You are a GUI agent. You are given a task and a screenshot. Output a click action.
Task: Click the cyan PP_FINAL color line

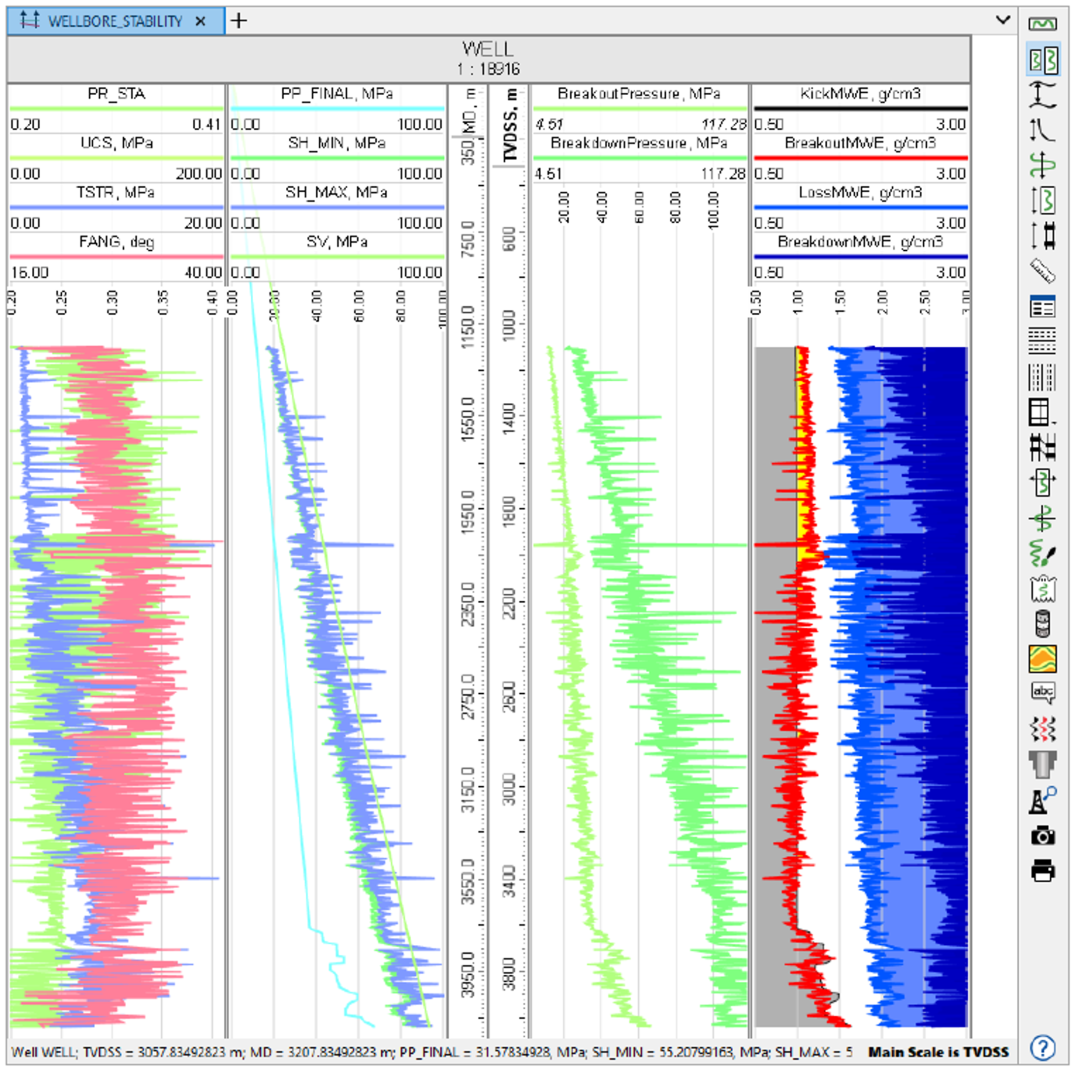click(x=337, y=108)
